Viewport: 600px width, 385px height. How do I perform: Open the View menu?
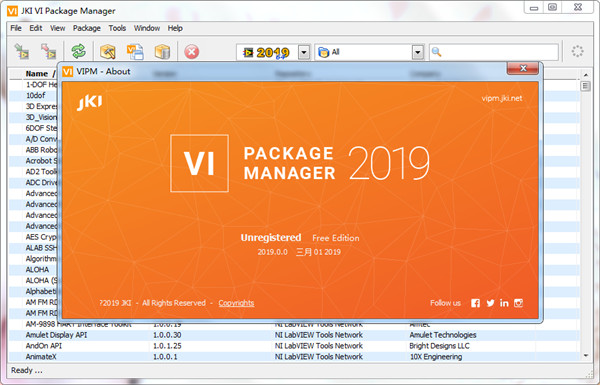(x=57, y=28)
